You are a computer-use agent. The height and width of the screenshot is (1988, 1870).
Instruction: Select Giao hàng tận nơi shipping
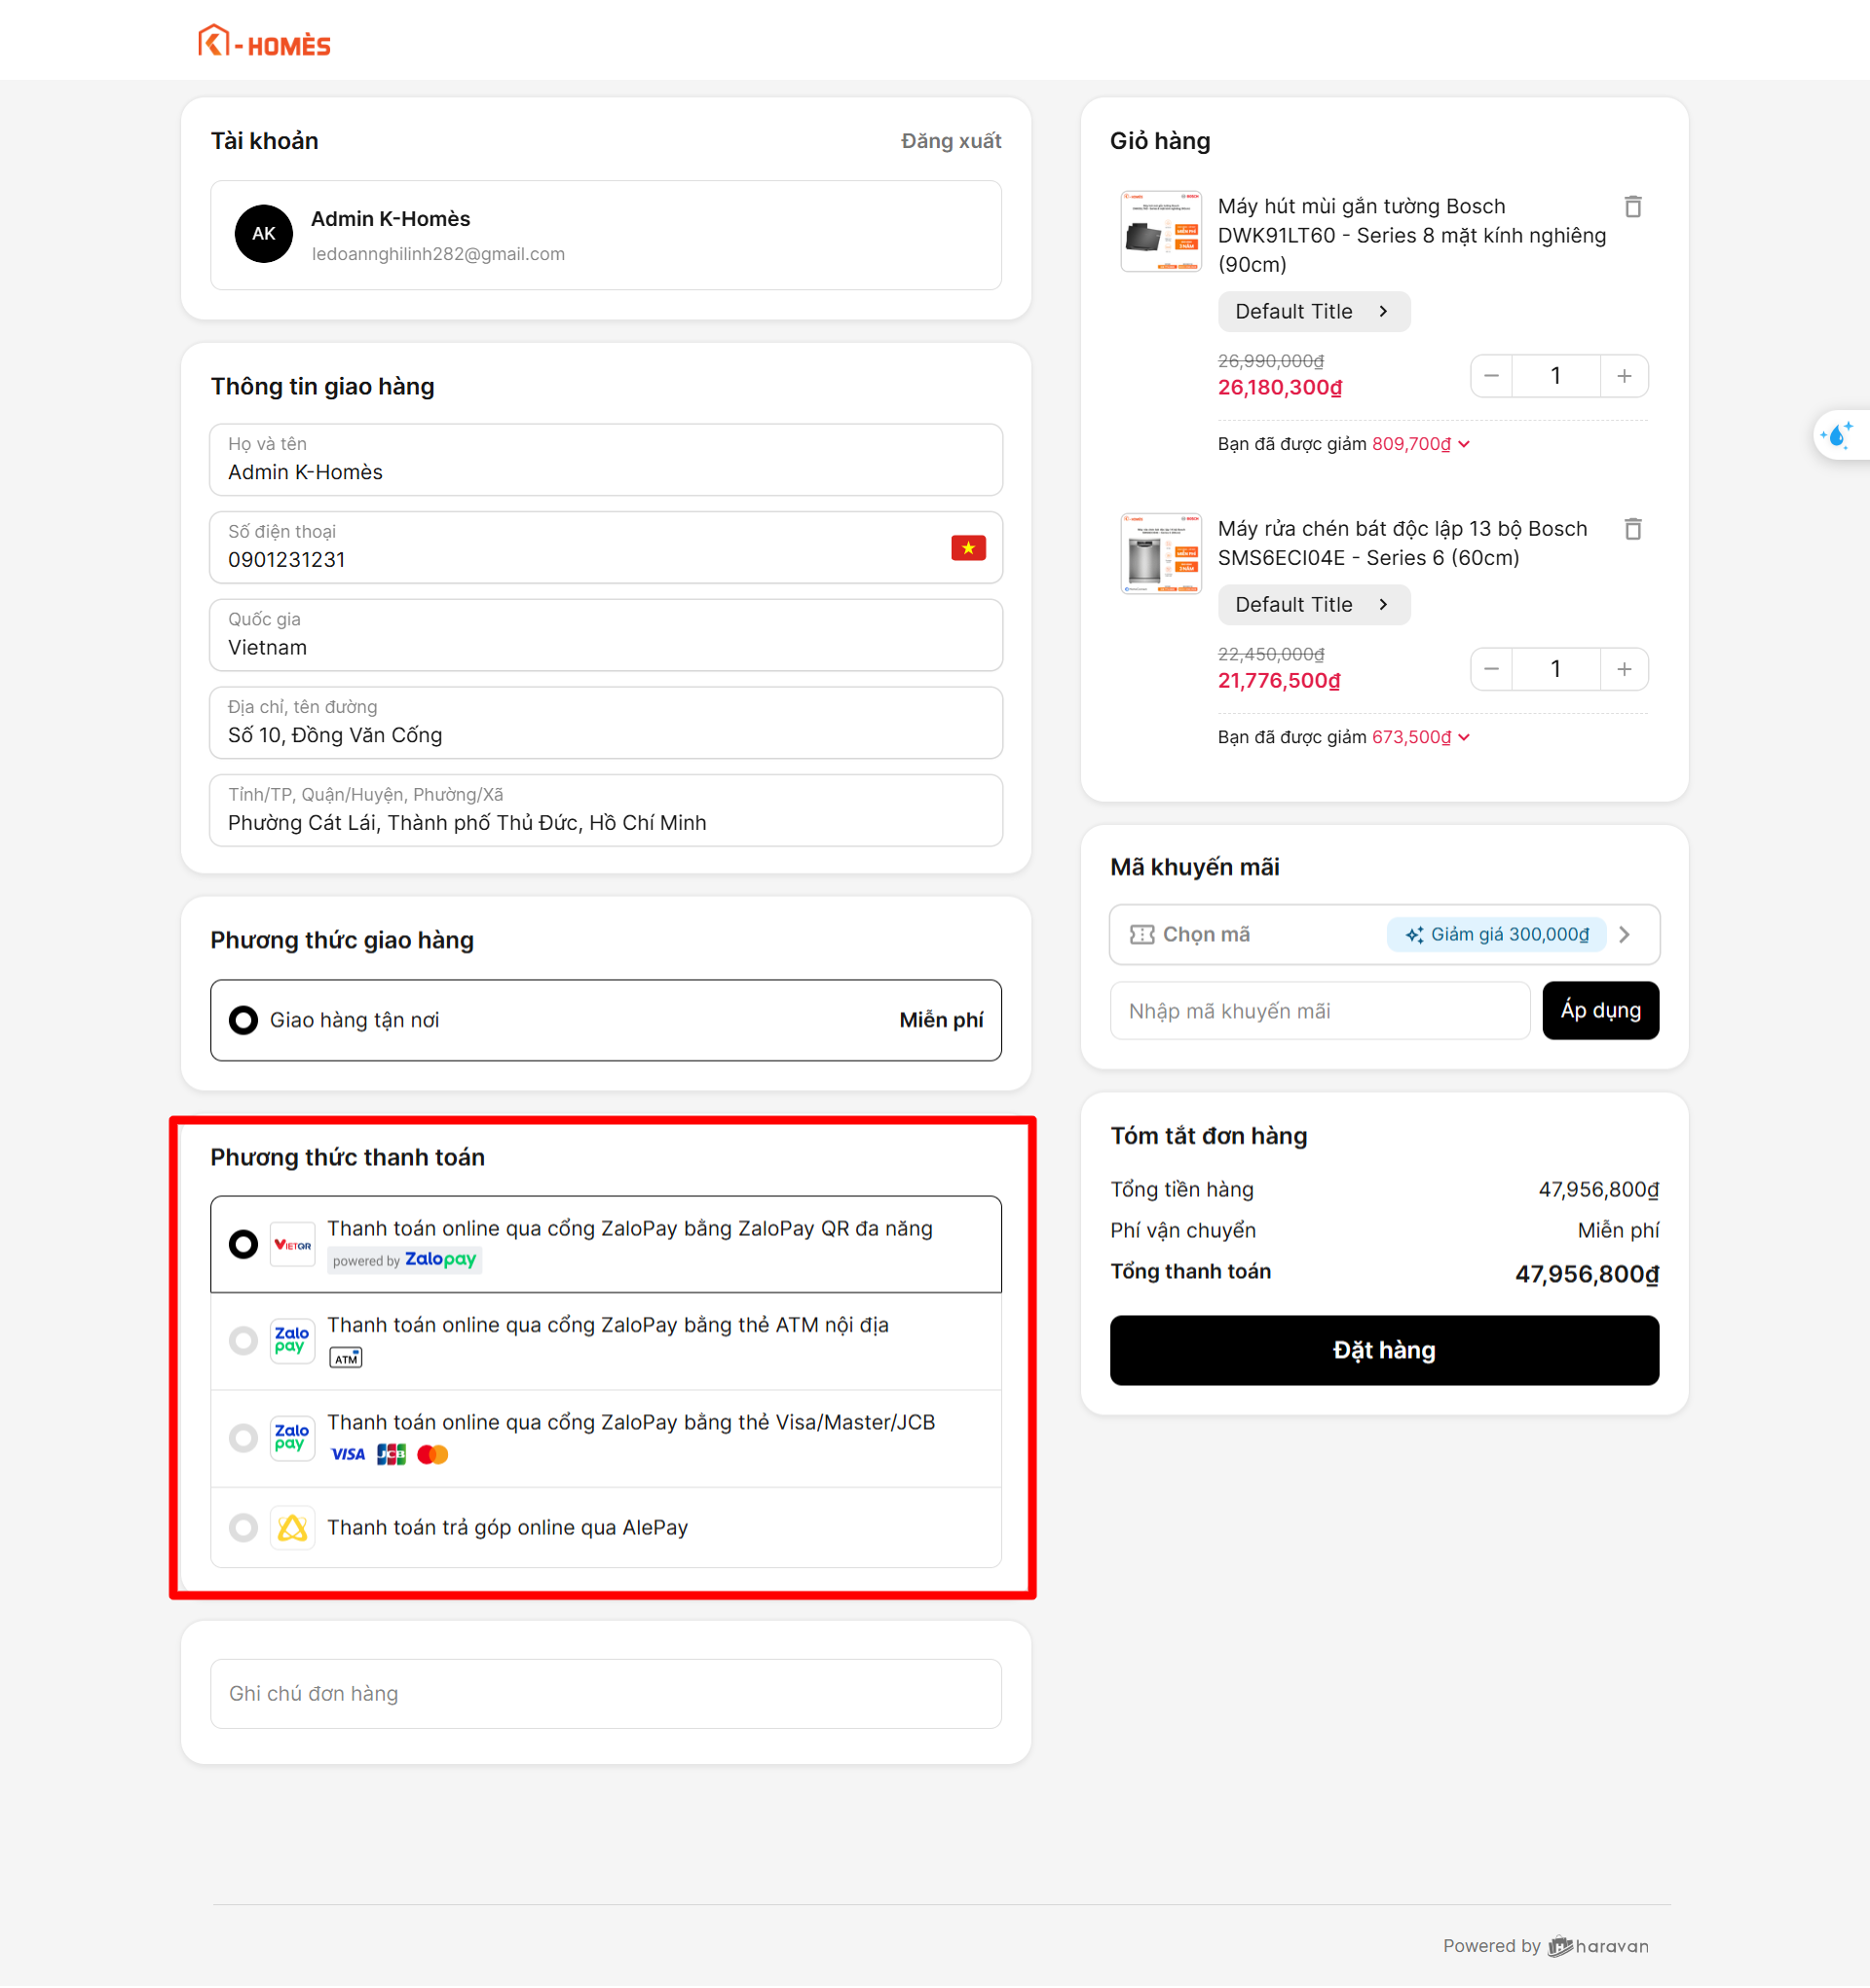243,1020
